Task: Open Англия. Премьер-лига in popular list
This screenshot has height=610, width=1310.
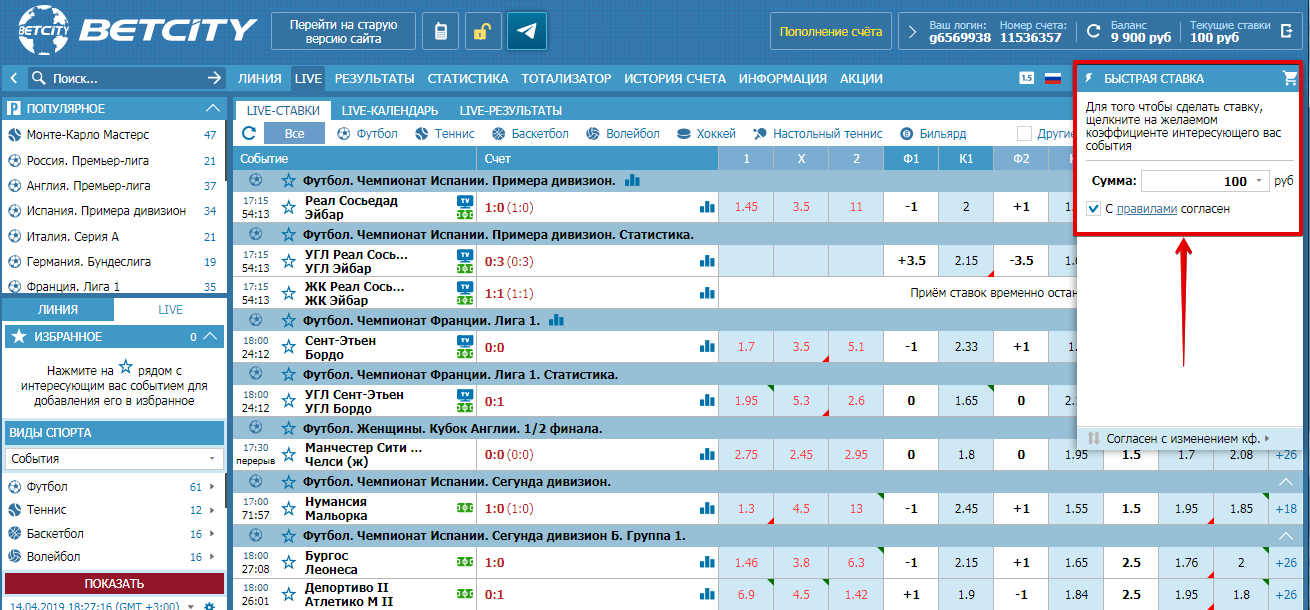Action: (x=89, y=185)
